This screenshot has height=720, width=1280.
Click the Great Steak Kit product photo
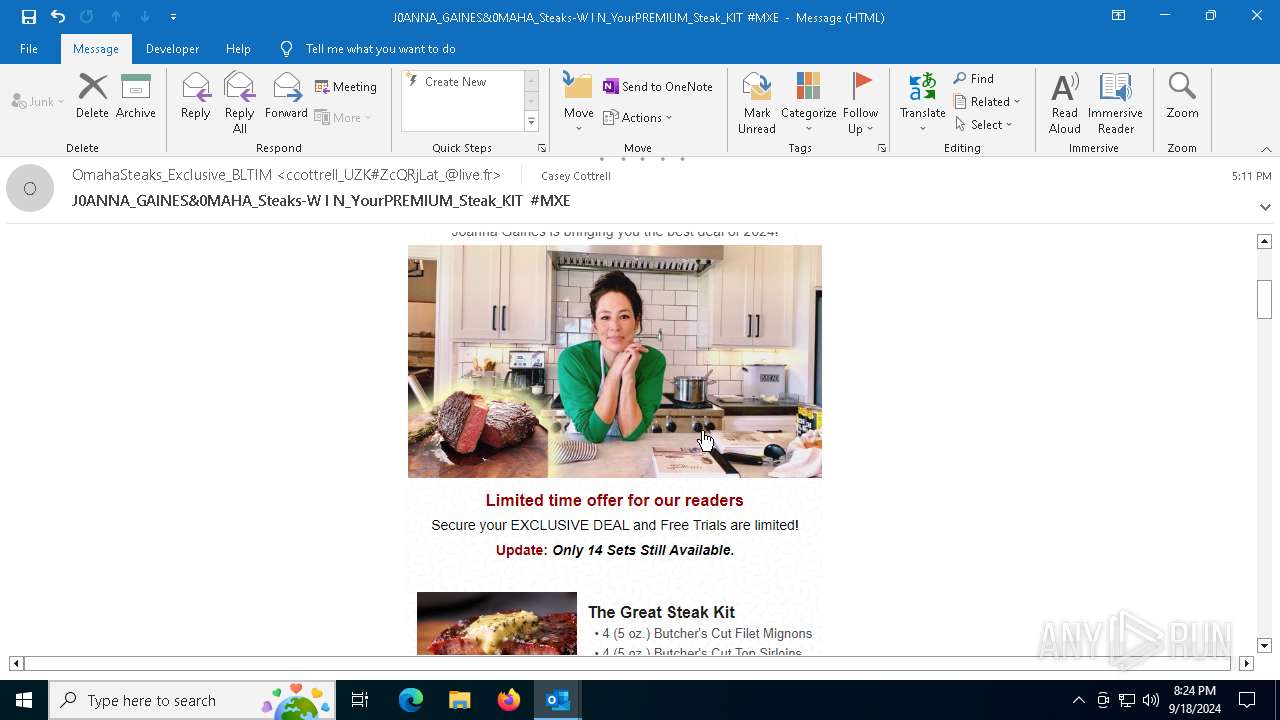(x=497, y=623)
